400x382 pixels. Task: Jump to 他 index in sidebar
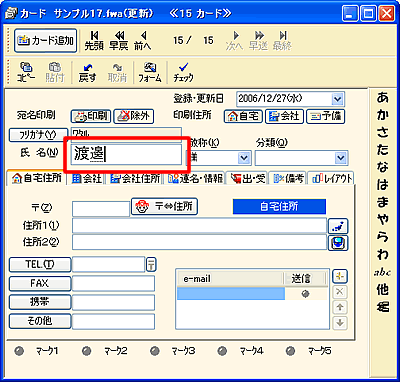pos(382,289)
